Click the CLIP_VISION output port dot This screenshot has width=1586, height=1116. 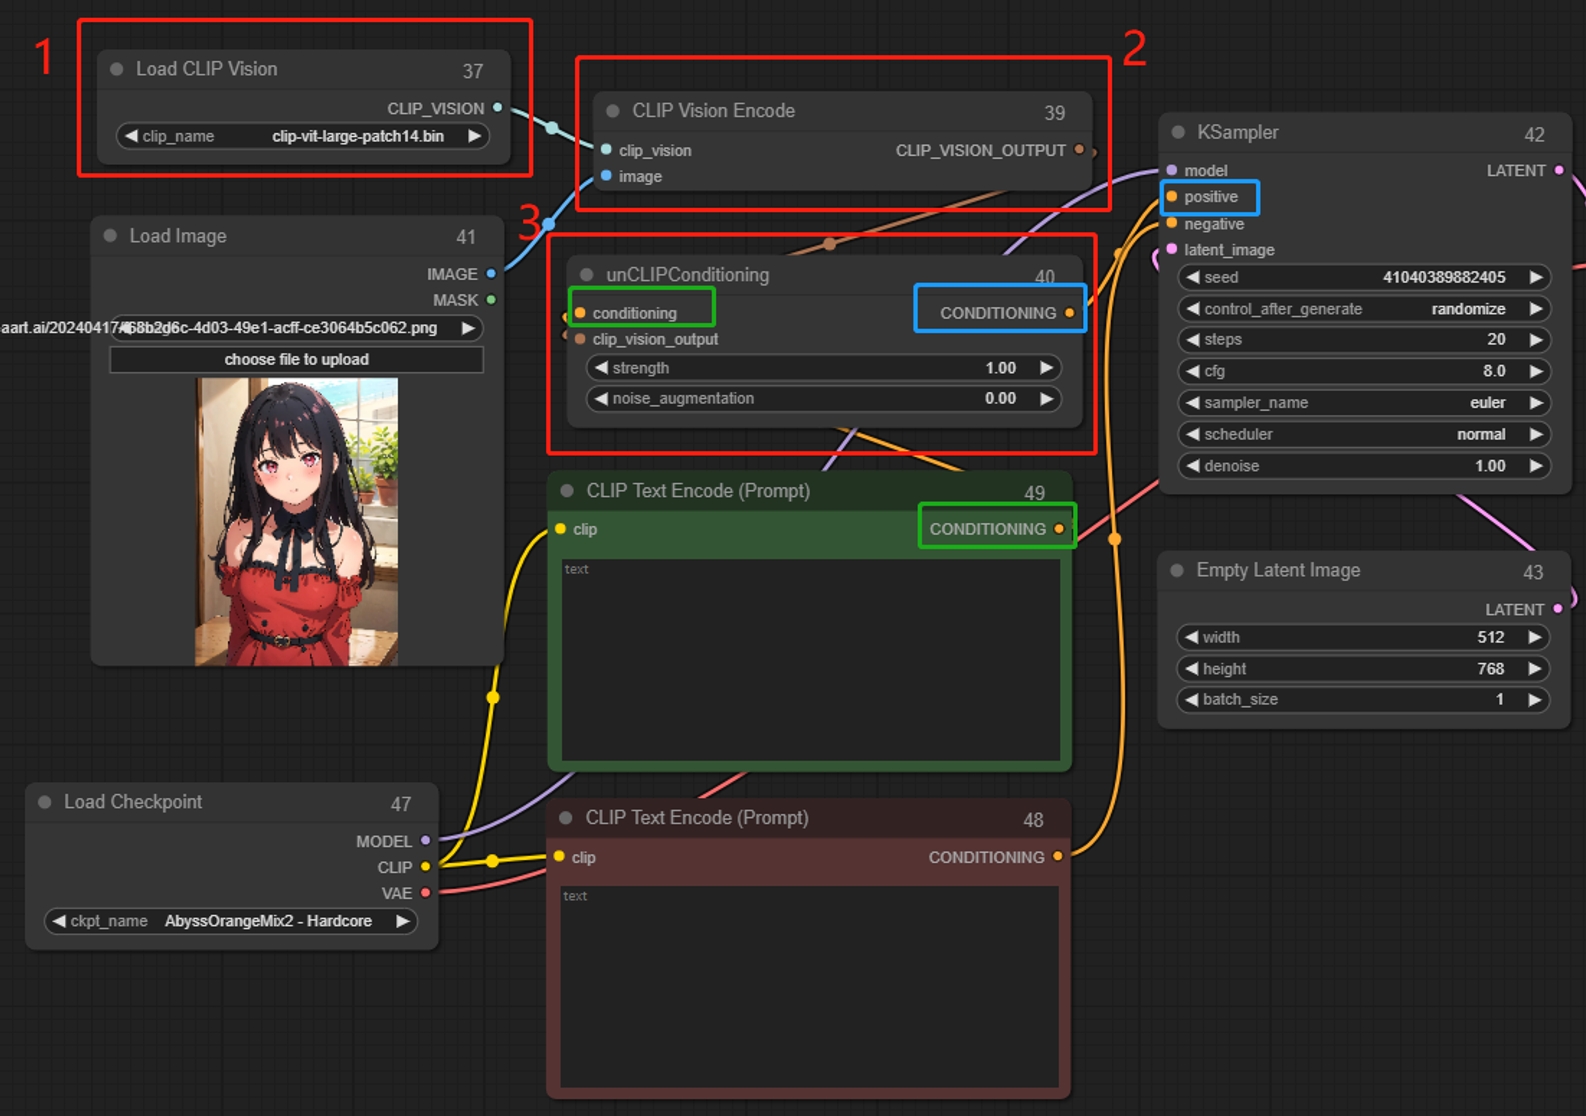[x=497, y=108]
